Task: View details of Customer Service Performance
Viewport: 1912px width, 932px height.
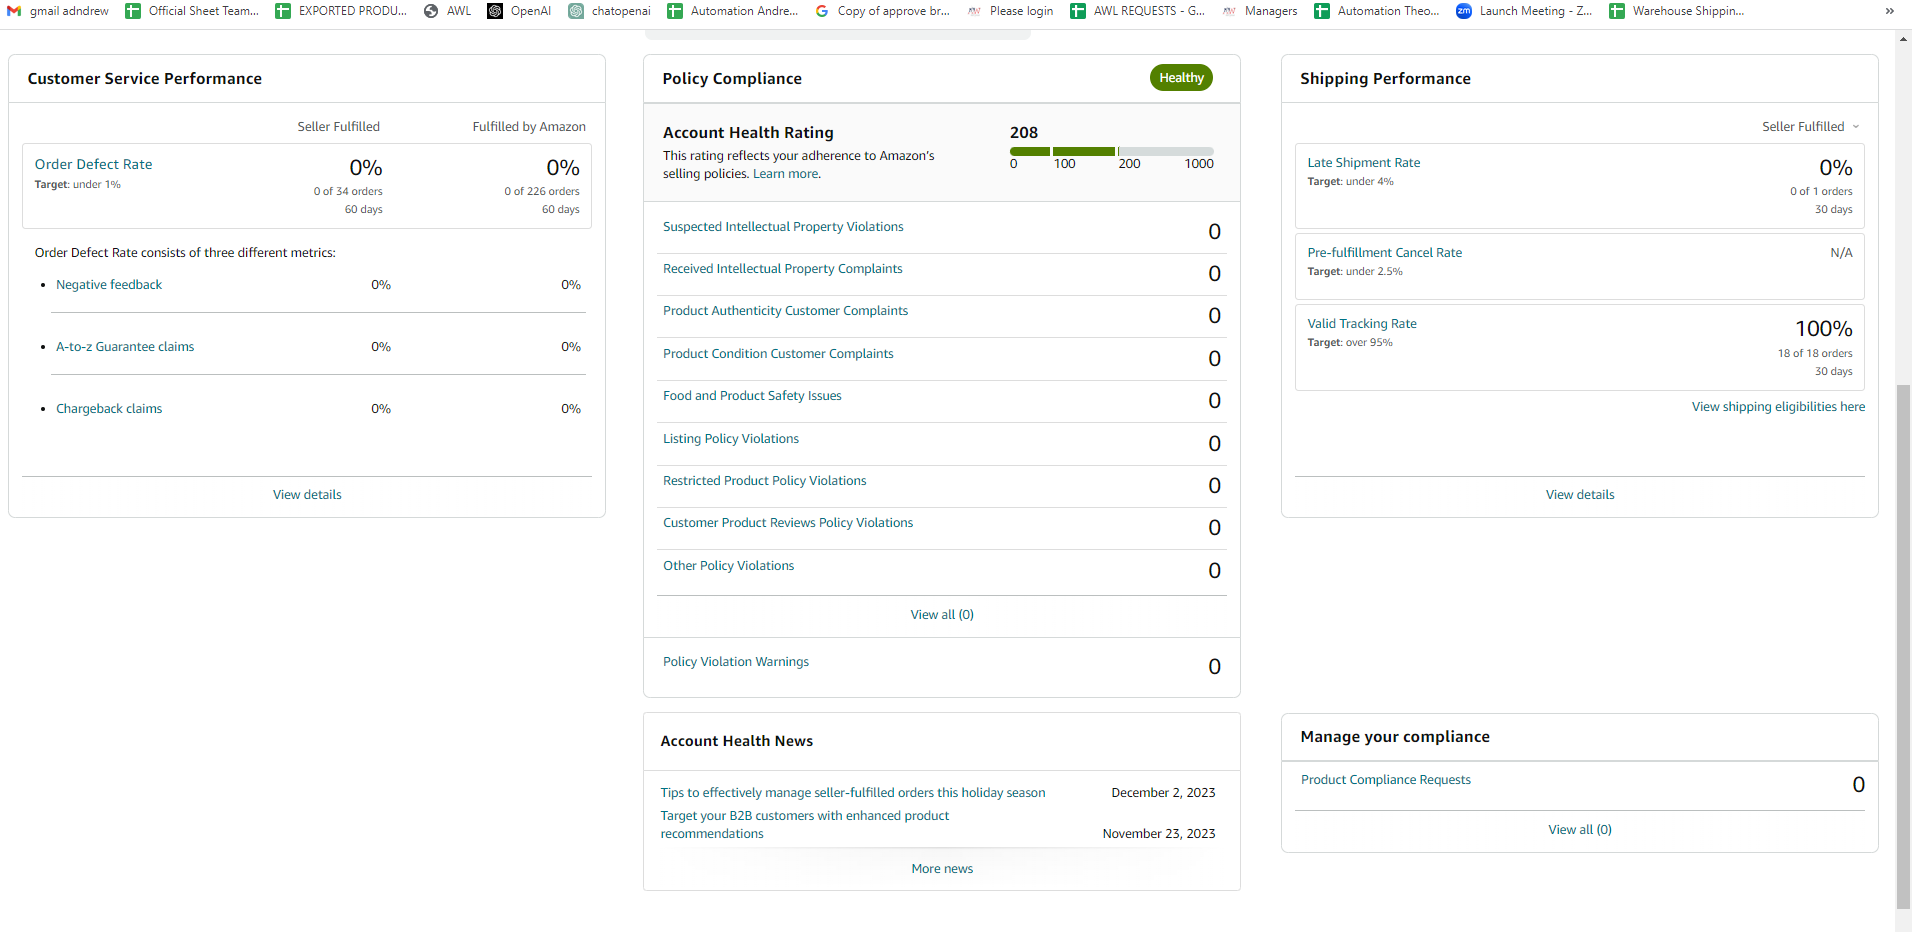Action: 307,495
